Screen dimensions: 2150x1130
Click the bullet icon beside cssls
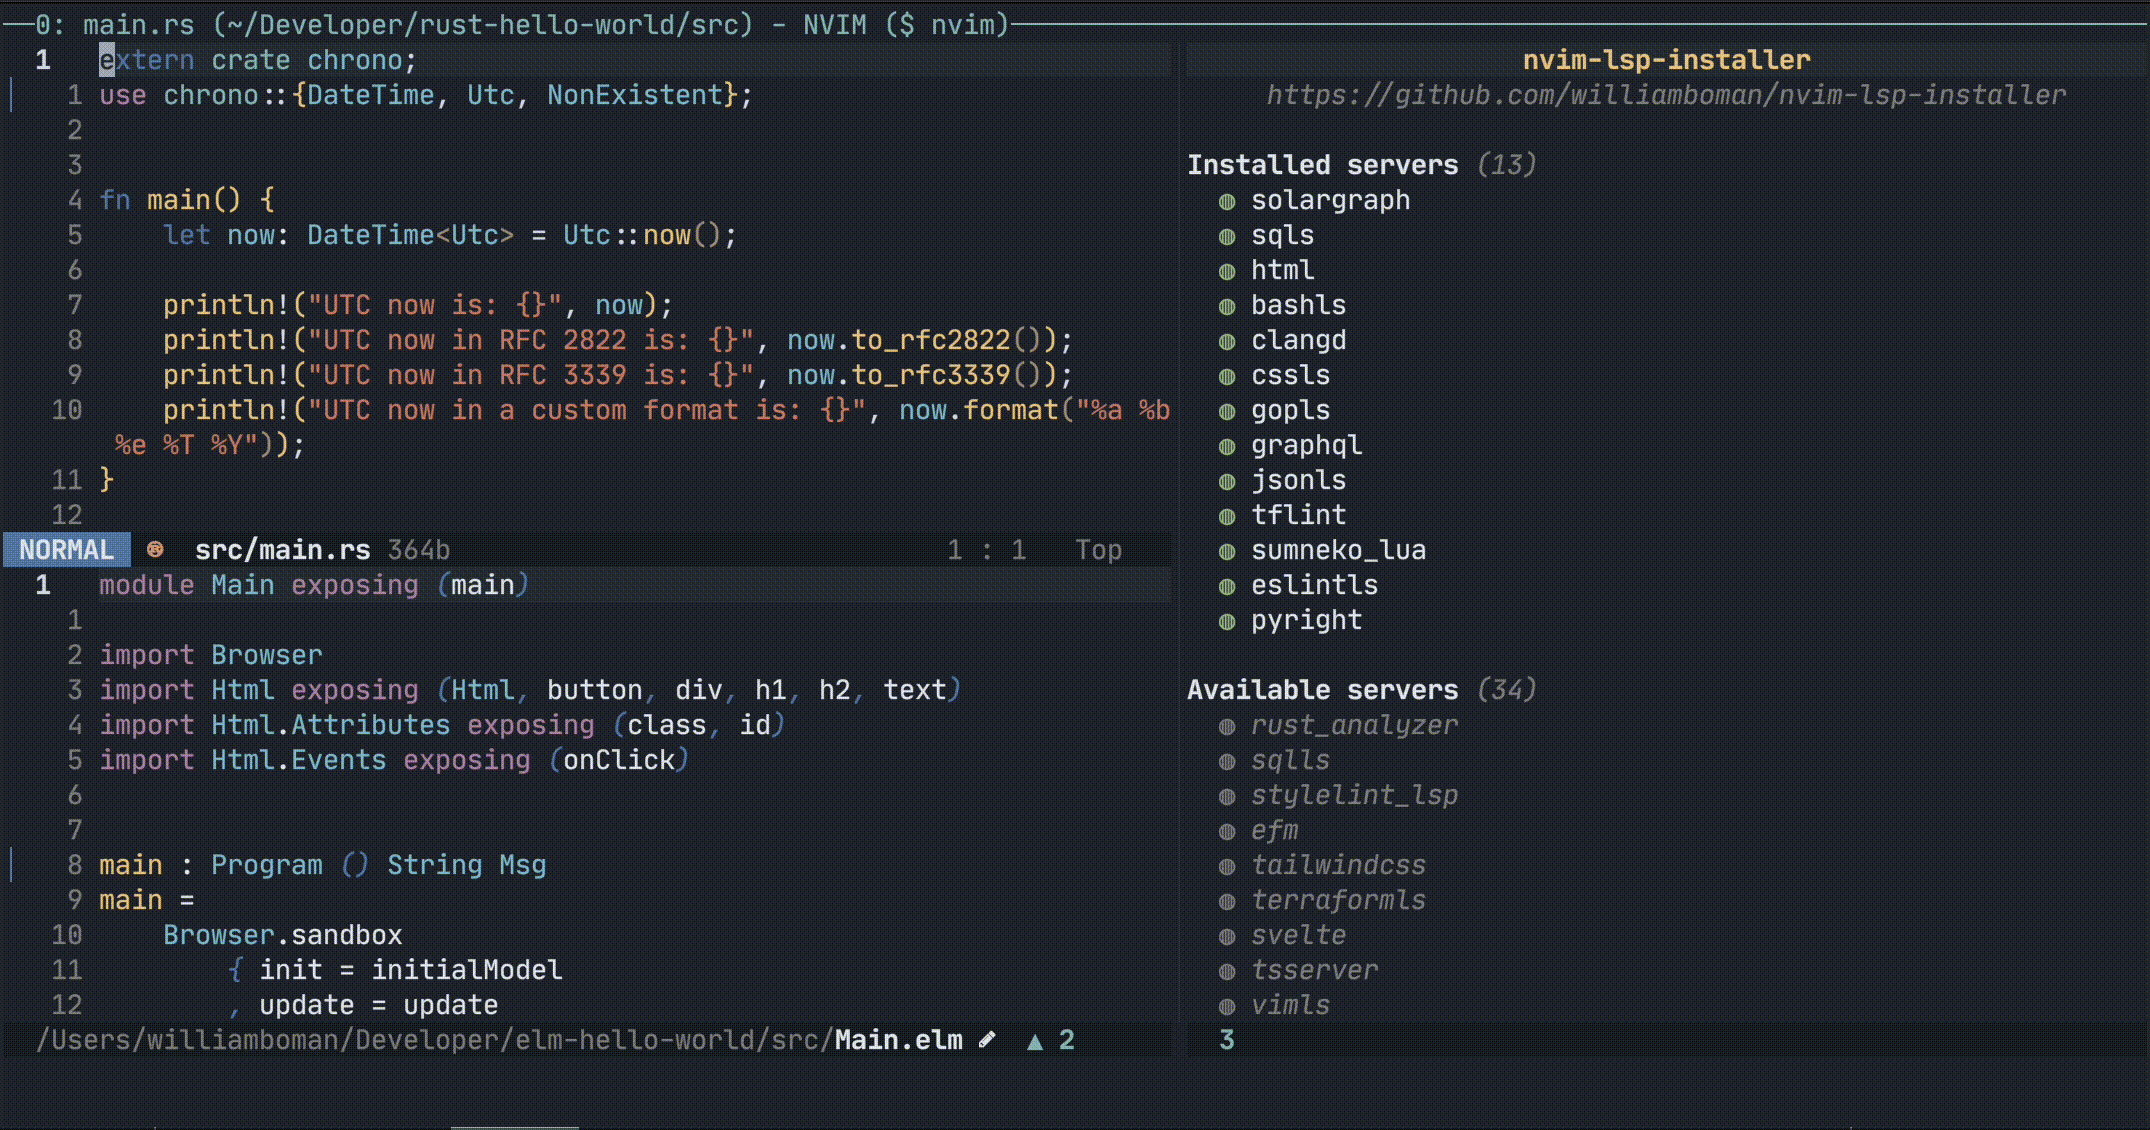tap(1227, 377)
